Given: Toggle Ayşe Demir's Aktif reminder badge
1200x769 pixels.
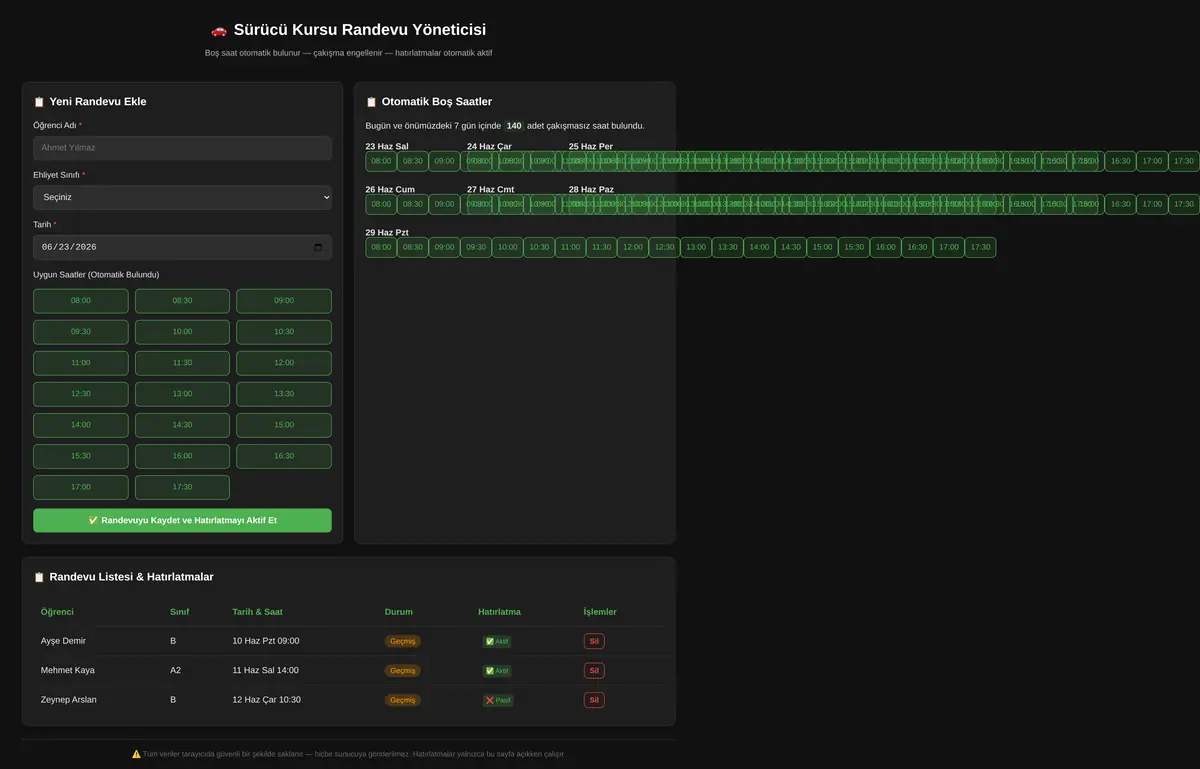Looking at the screenshot, I should [497, 642].
